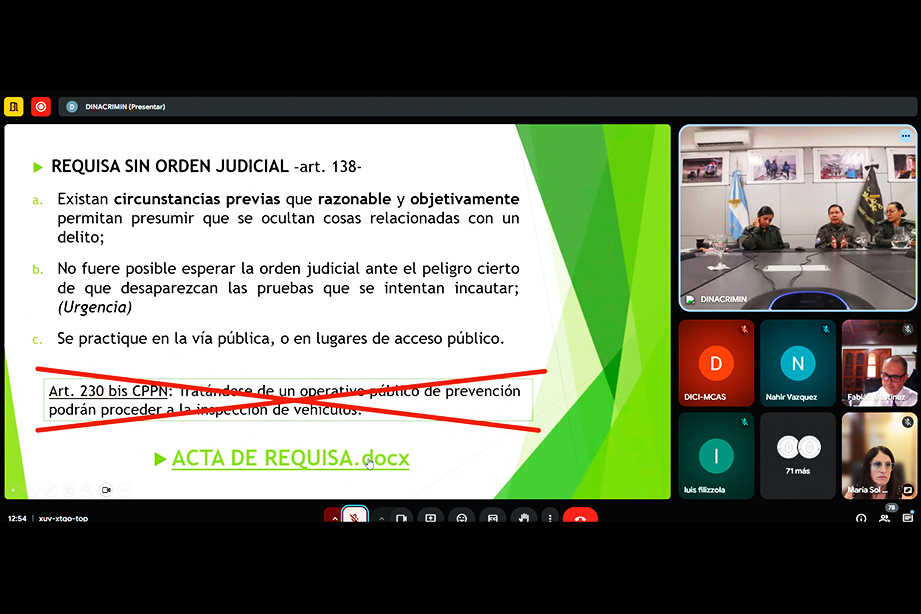
Task: Open the emoji reactions panel
Action: click(x=461, y=518)
